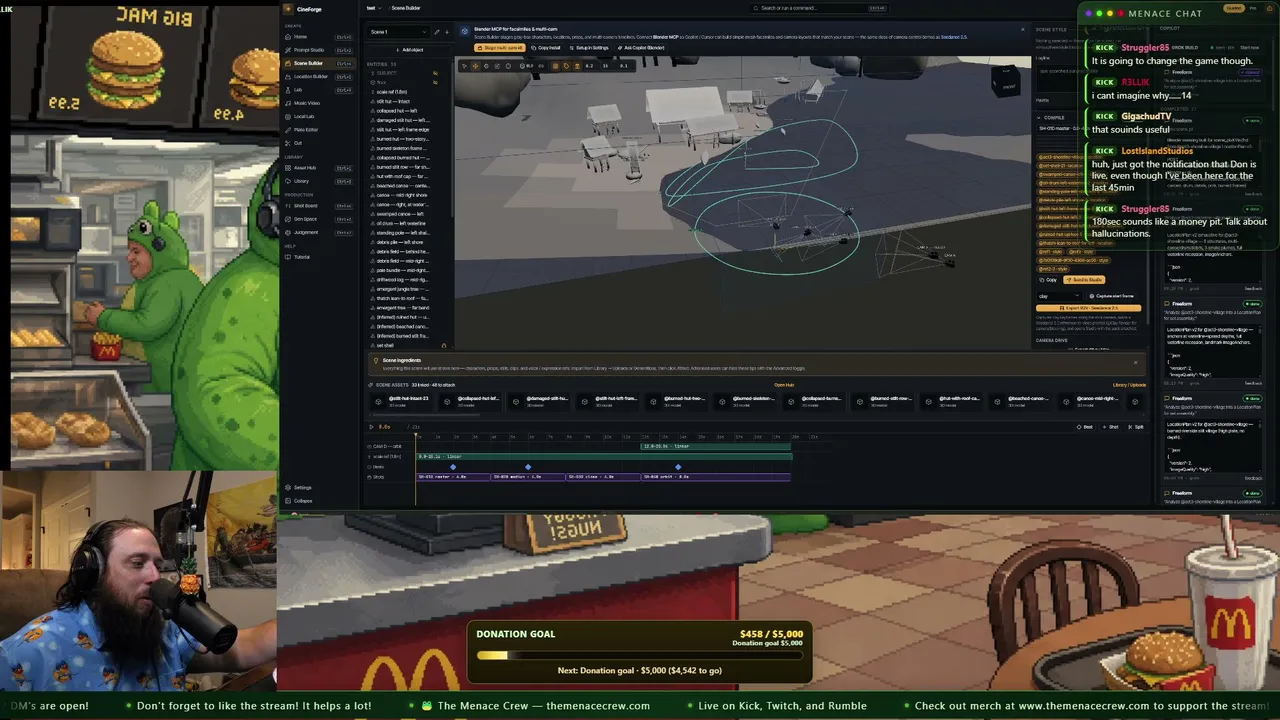Select the @stilt-hut-intact-23 scene asset

[402, 401]
